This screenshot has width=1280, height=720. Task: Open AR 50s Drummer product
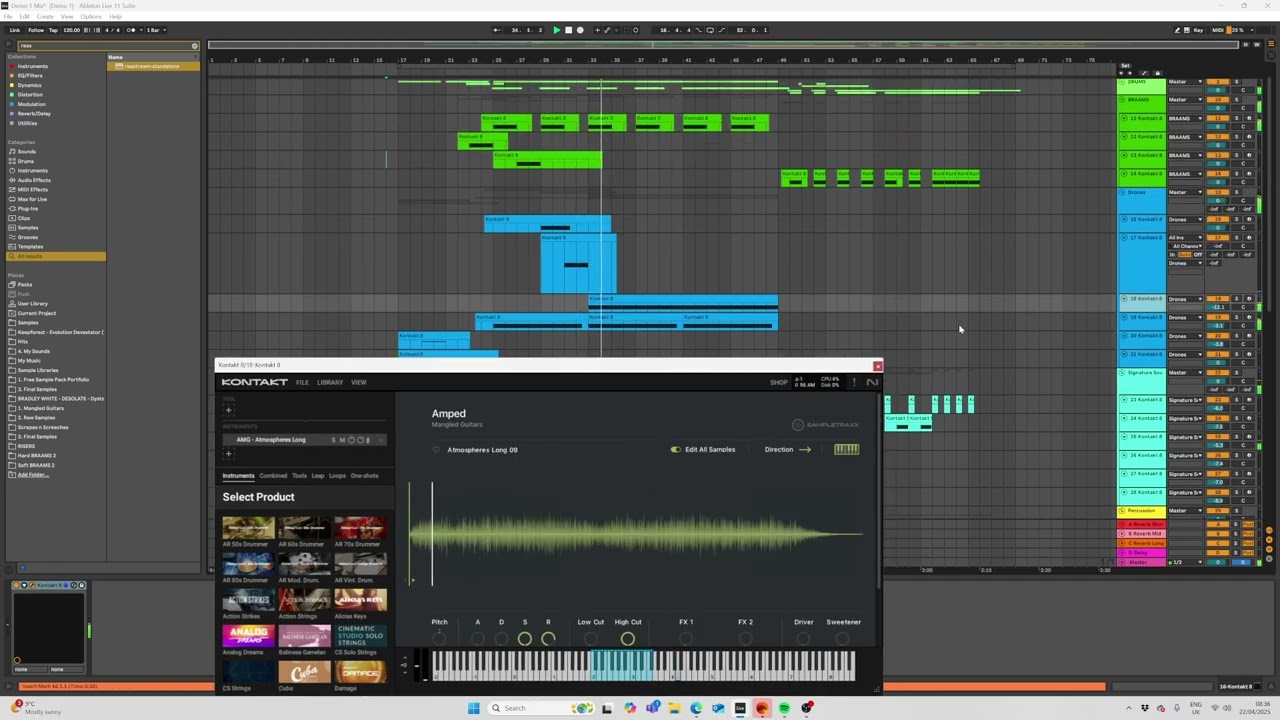248,529
